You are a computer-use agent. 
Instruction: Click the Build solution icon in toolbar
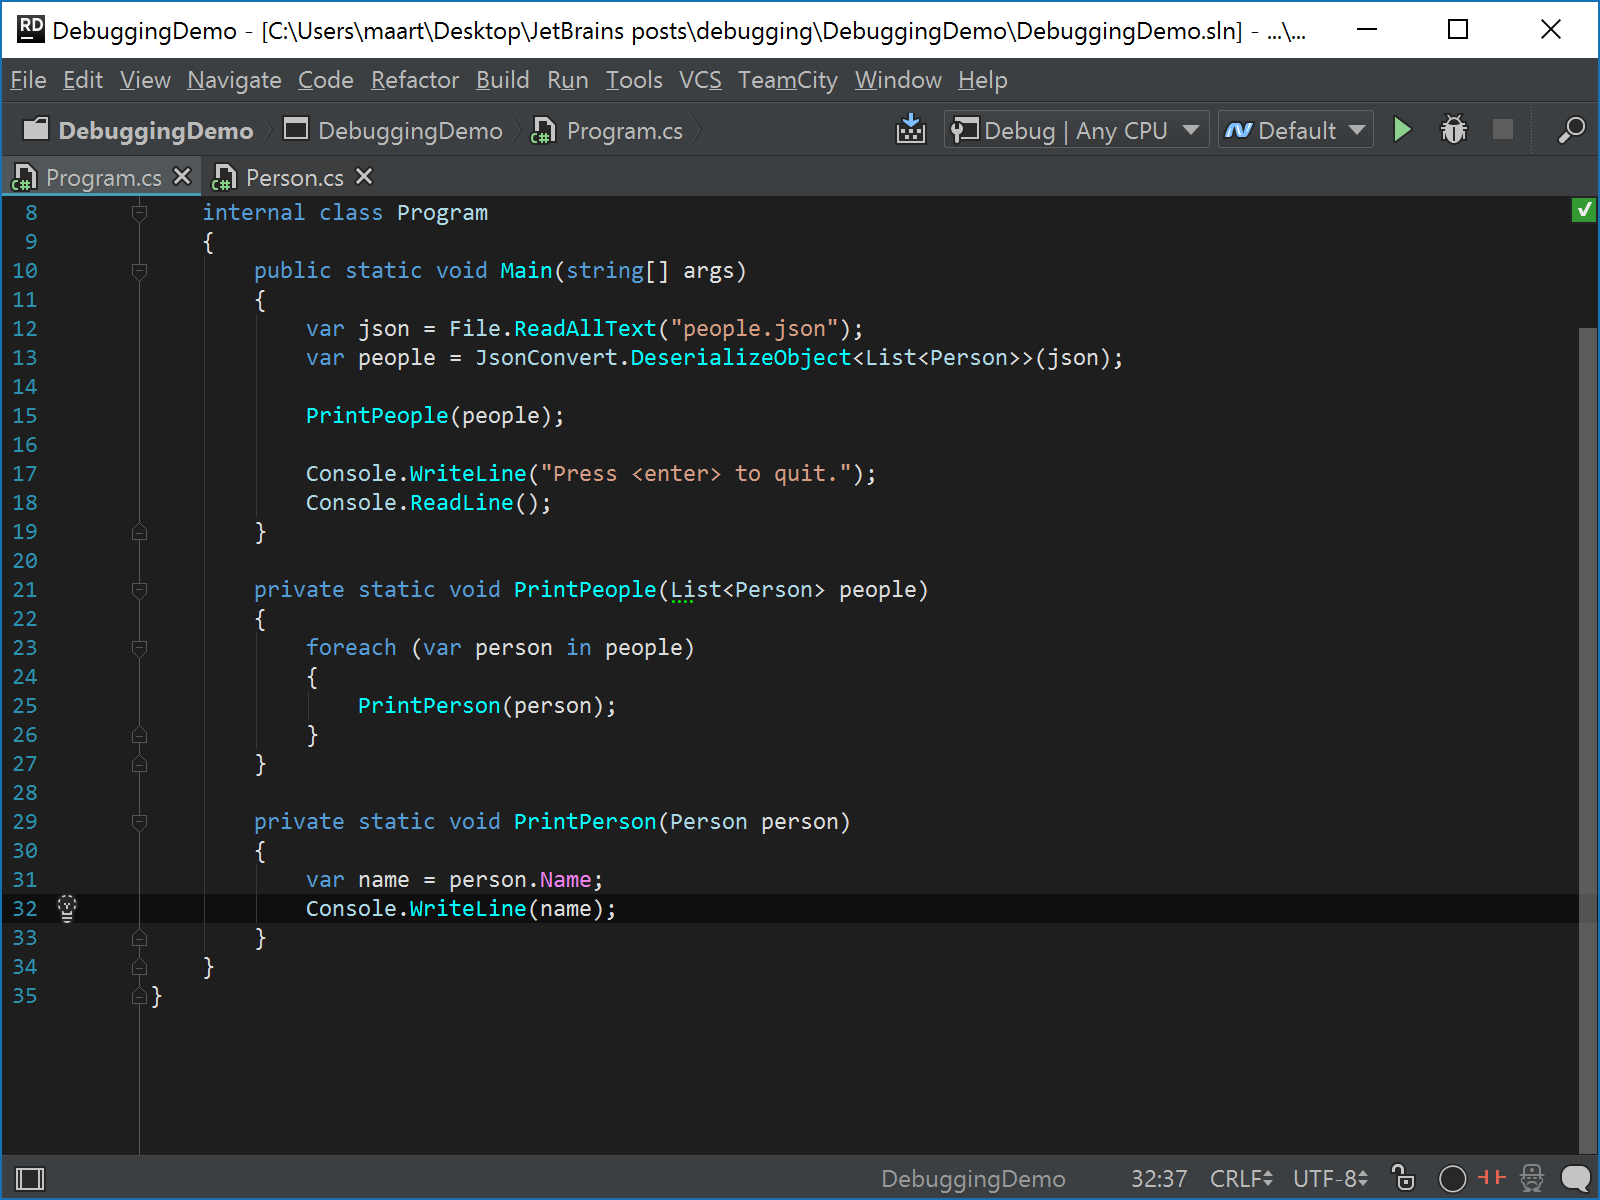[x=910, y=130]
